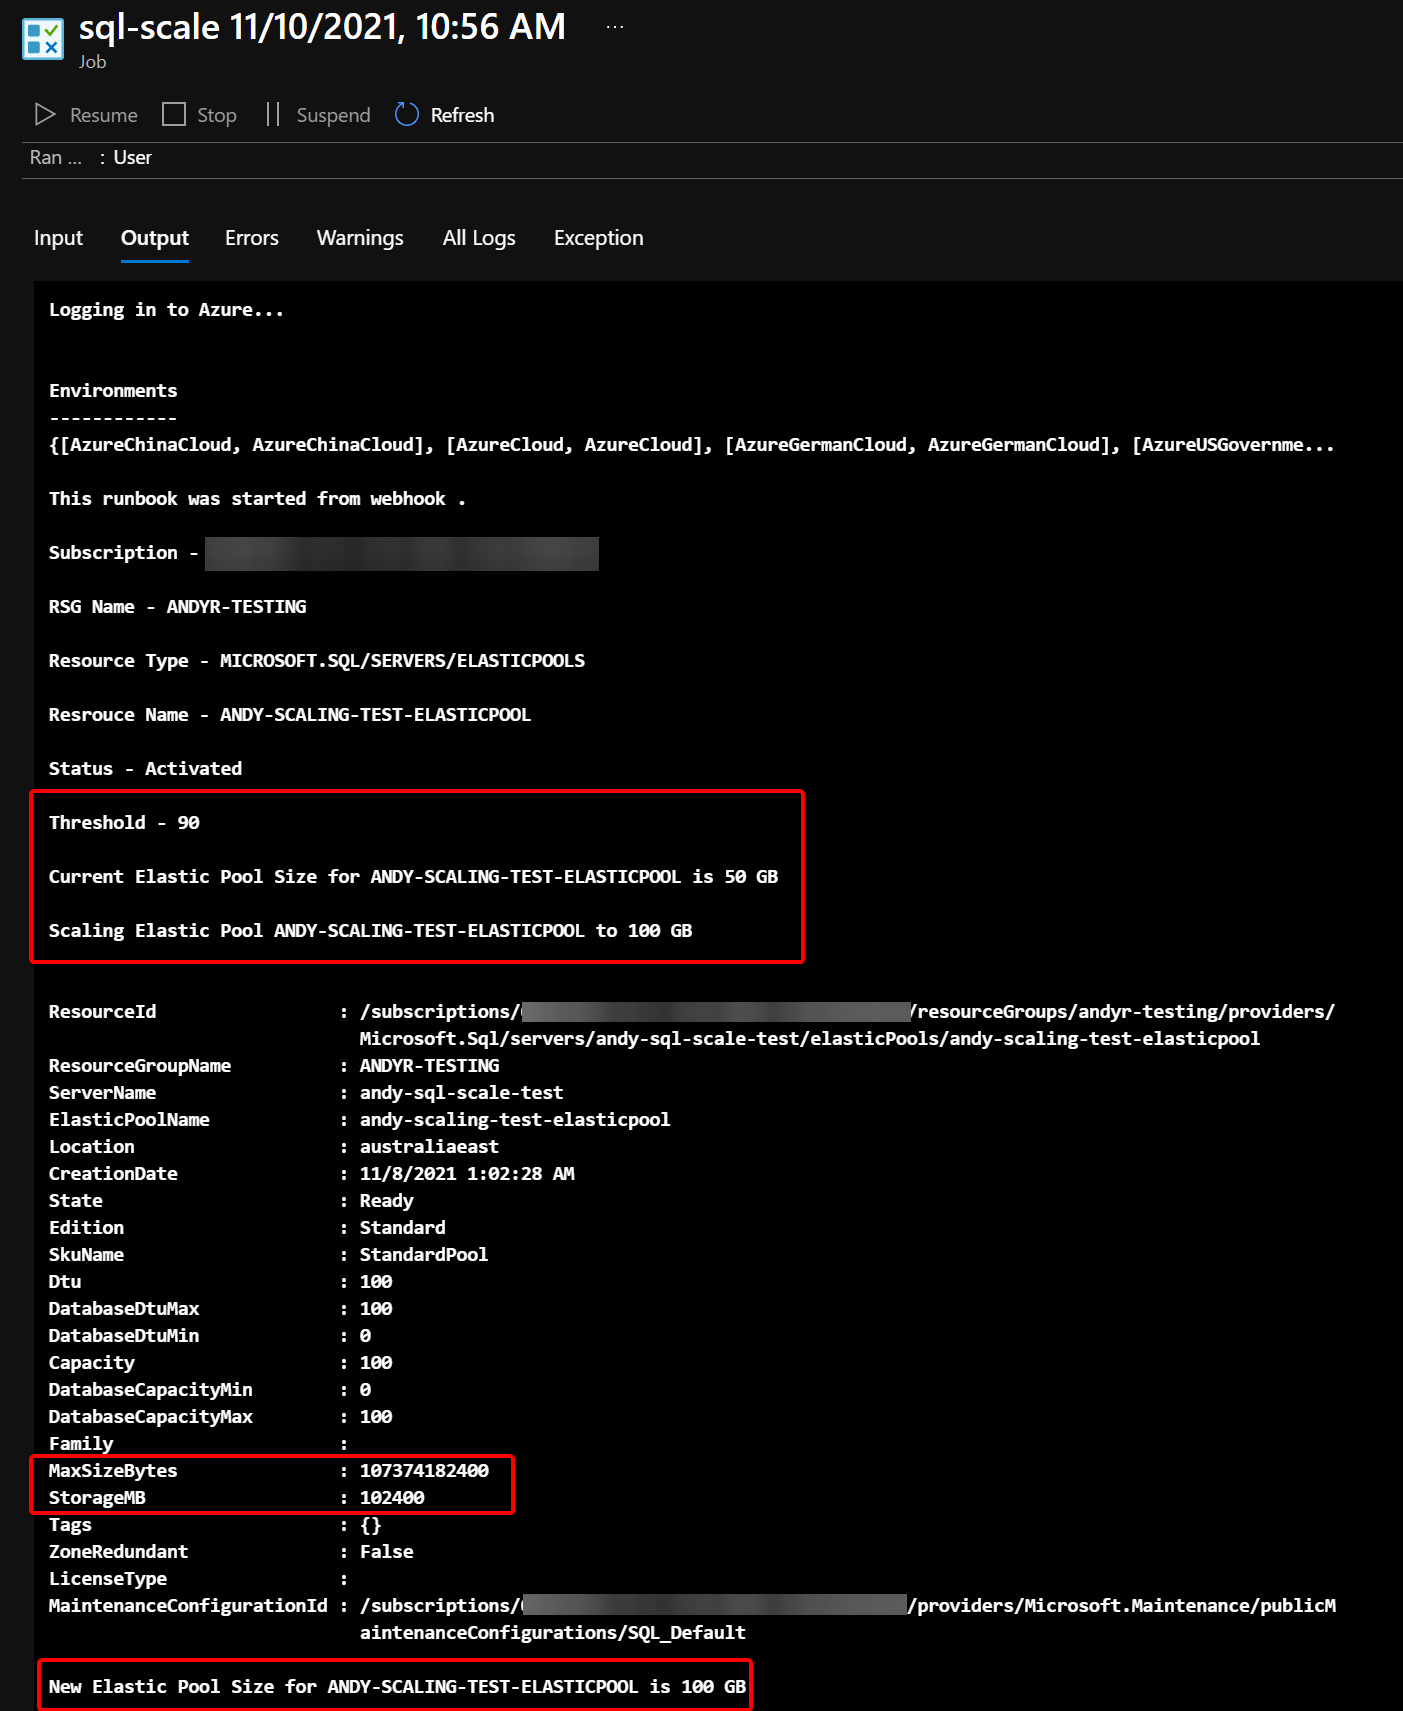The height and width of the screenshot is (1711, 1403).
Task: Open the Exception tab
Action: pos(599,238)
